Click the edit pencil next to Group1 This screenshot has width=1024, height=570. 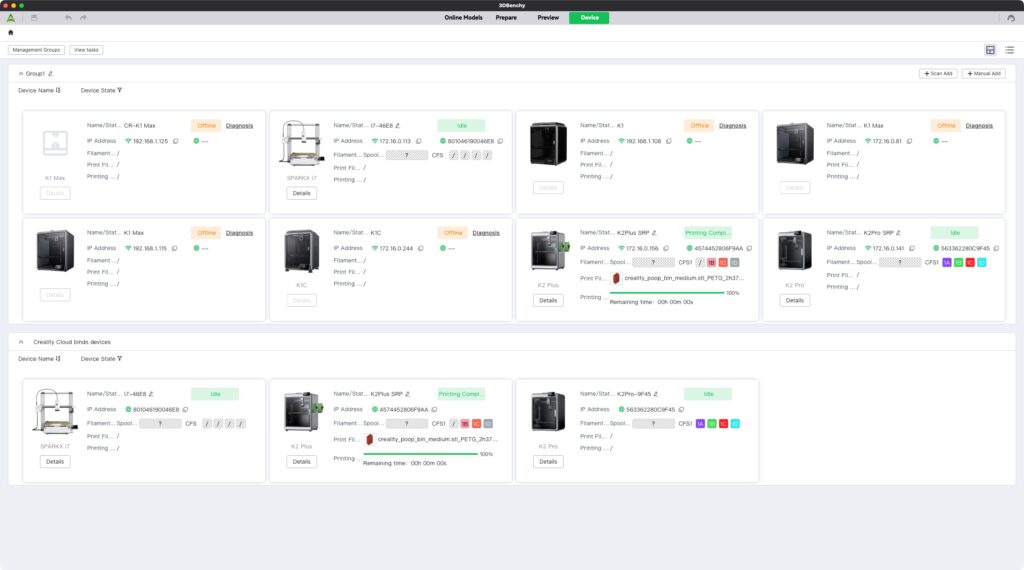51,73
